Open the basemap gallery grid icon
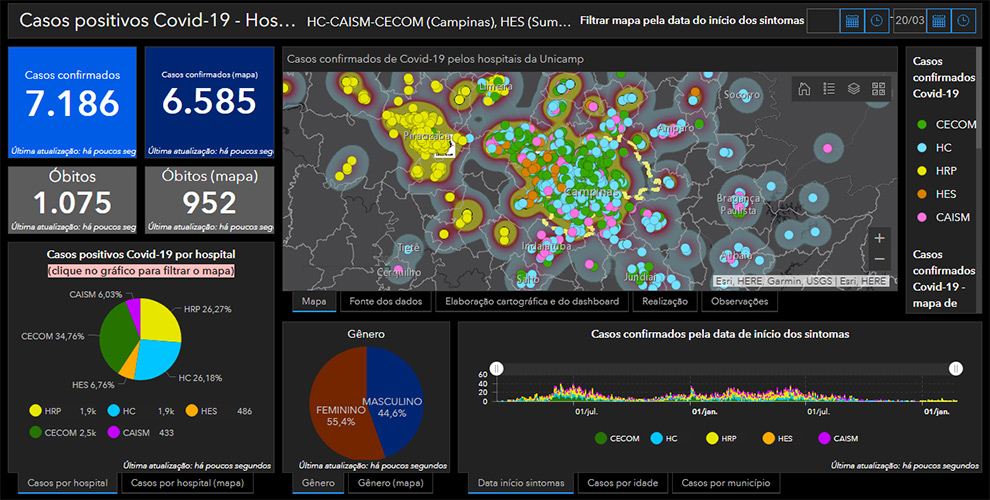Viewport: 990px width, 500px height. click(x=879, y=88)
